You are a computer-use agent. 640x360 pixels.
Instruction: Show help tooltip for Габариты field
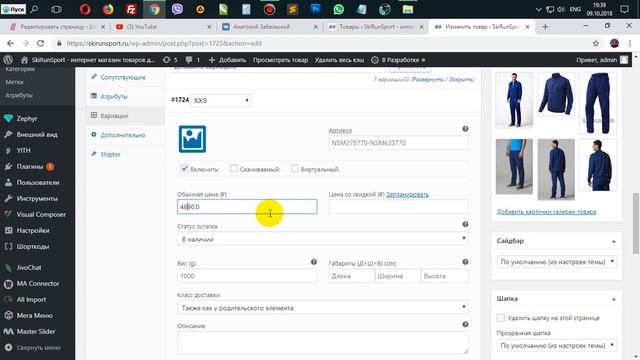point(465,262)
